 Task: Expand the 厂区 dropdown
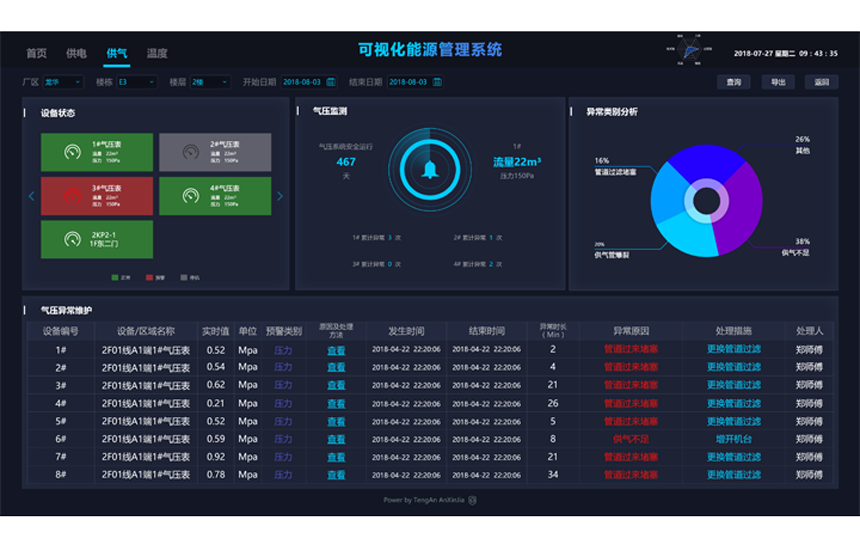tap(63, 82)
